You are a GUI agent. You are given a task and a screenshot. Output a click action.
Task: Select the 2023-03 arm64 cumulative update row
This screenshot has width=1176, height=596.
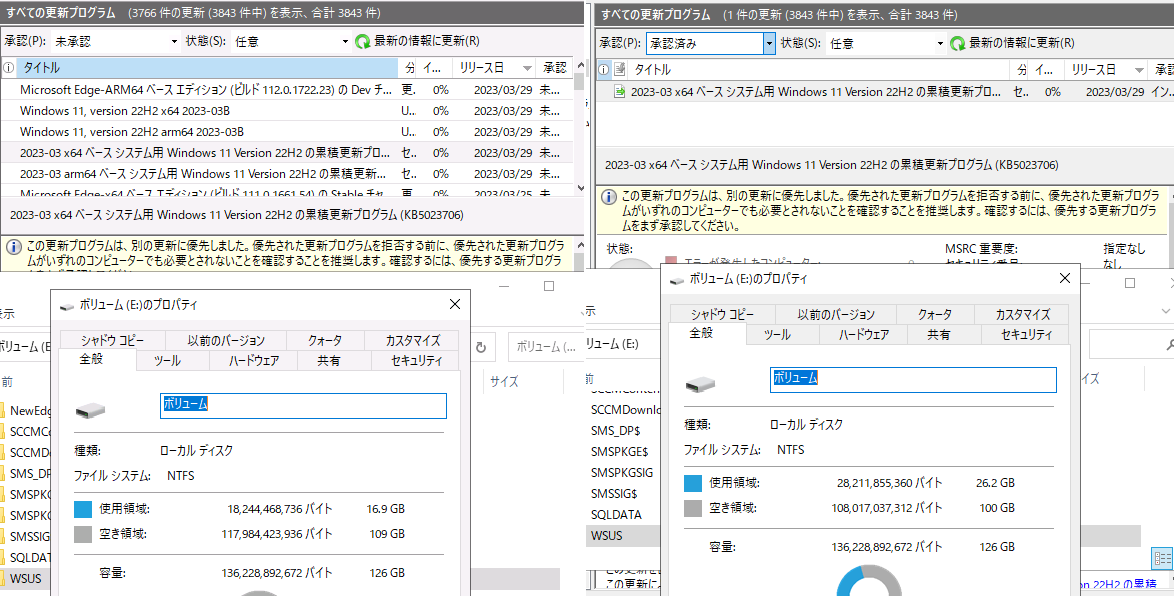[287, 174]
